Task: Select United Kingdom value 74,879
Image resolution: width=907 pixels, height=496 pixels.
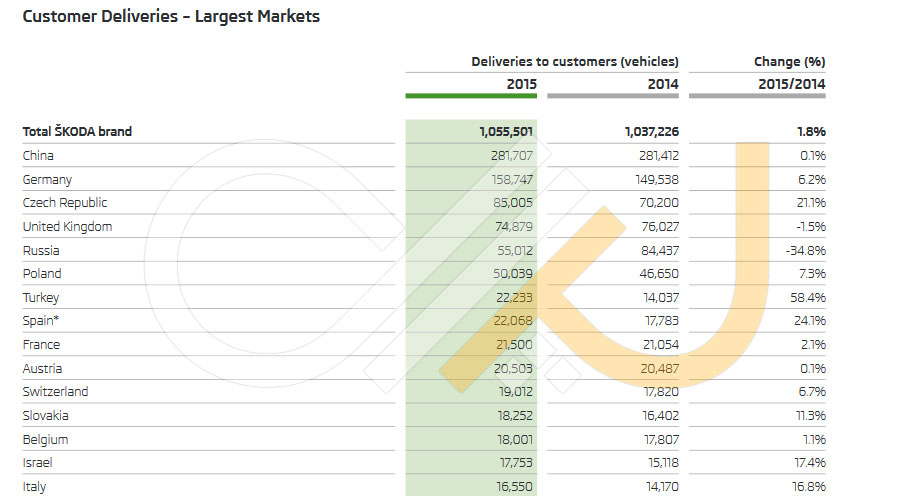Action: click(514, 226)
